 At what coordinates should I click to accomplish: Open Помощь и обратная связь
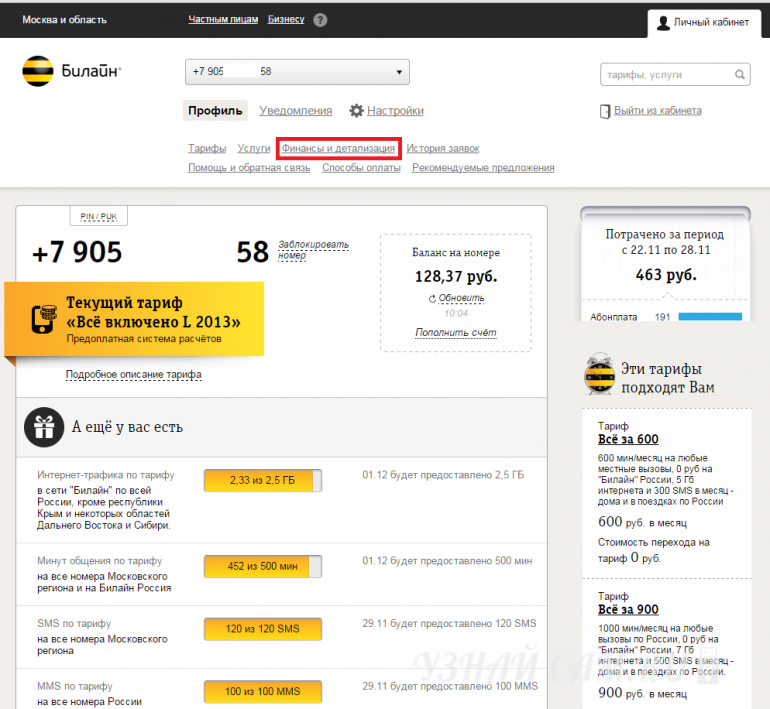coord(249,168)
